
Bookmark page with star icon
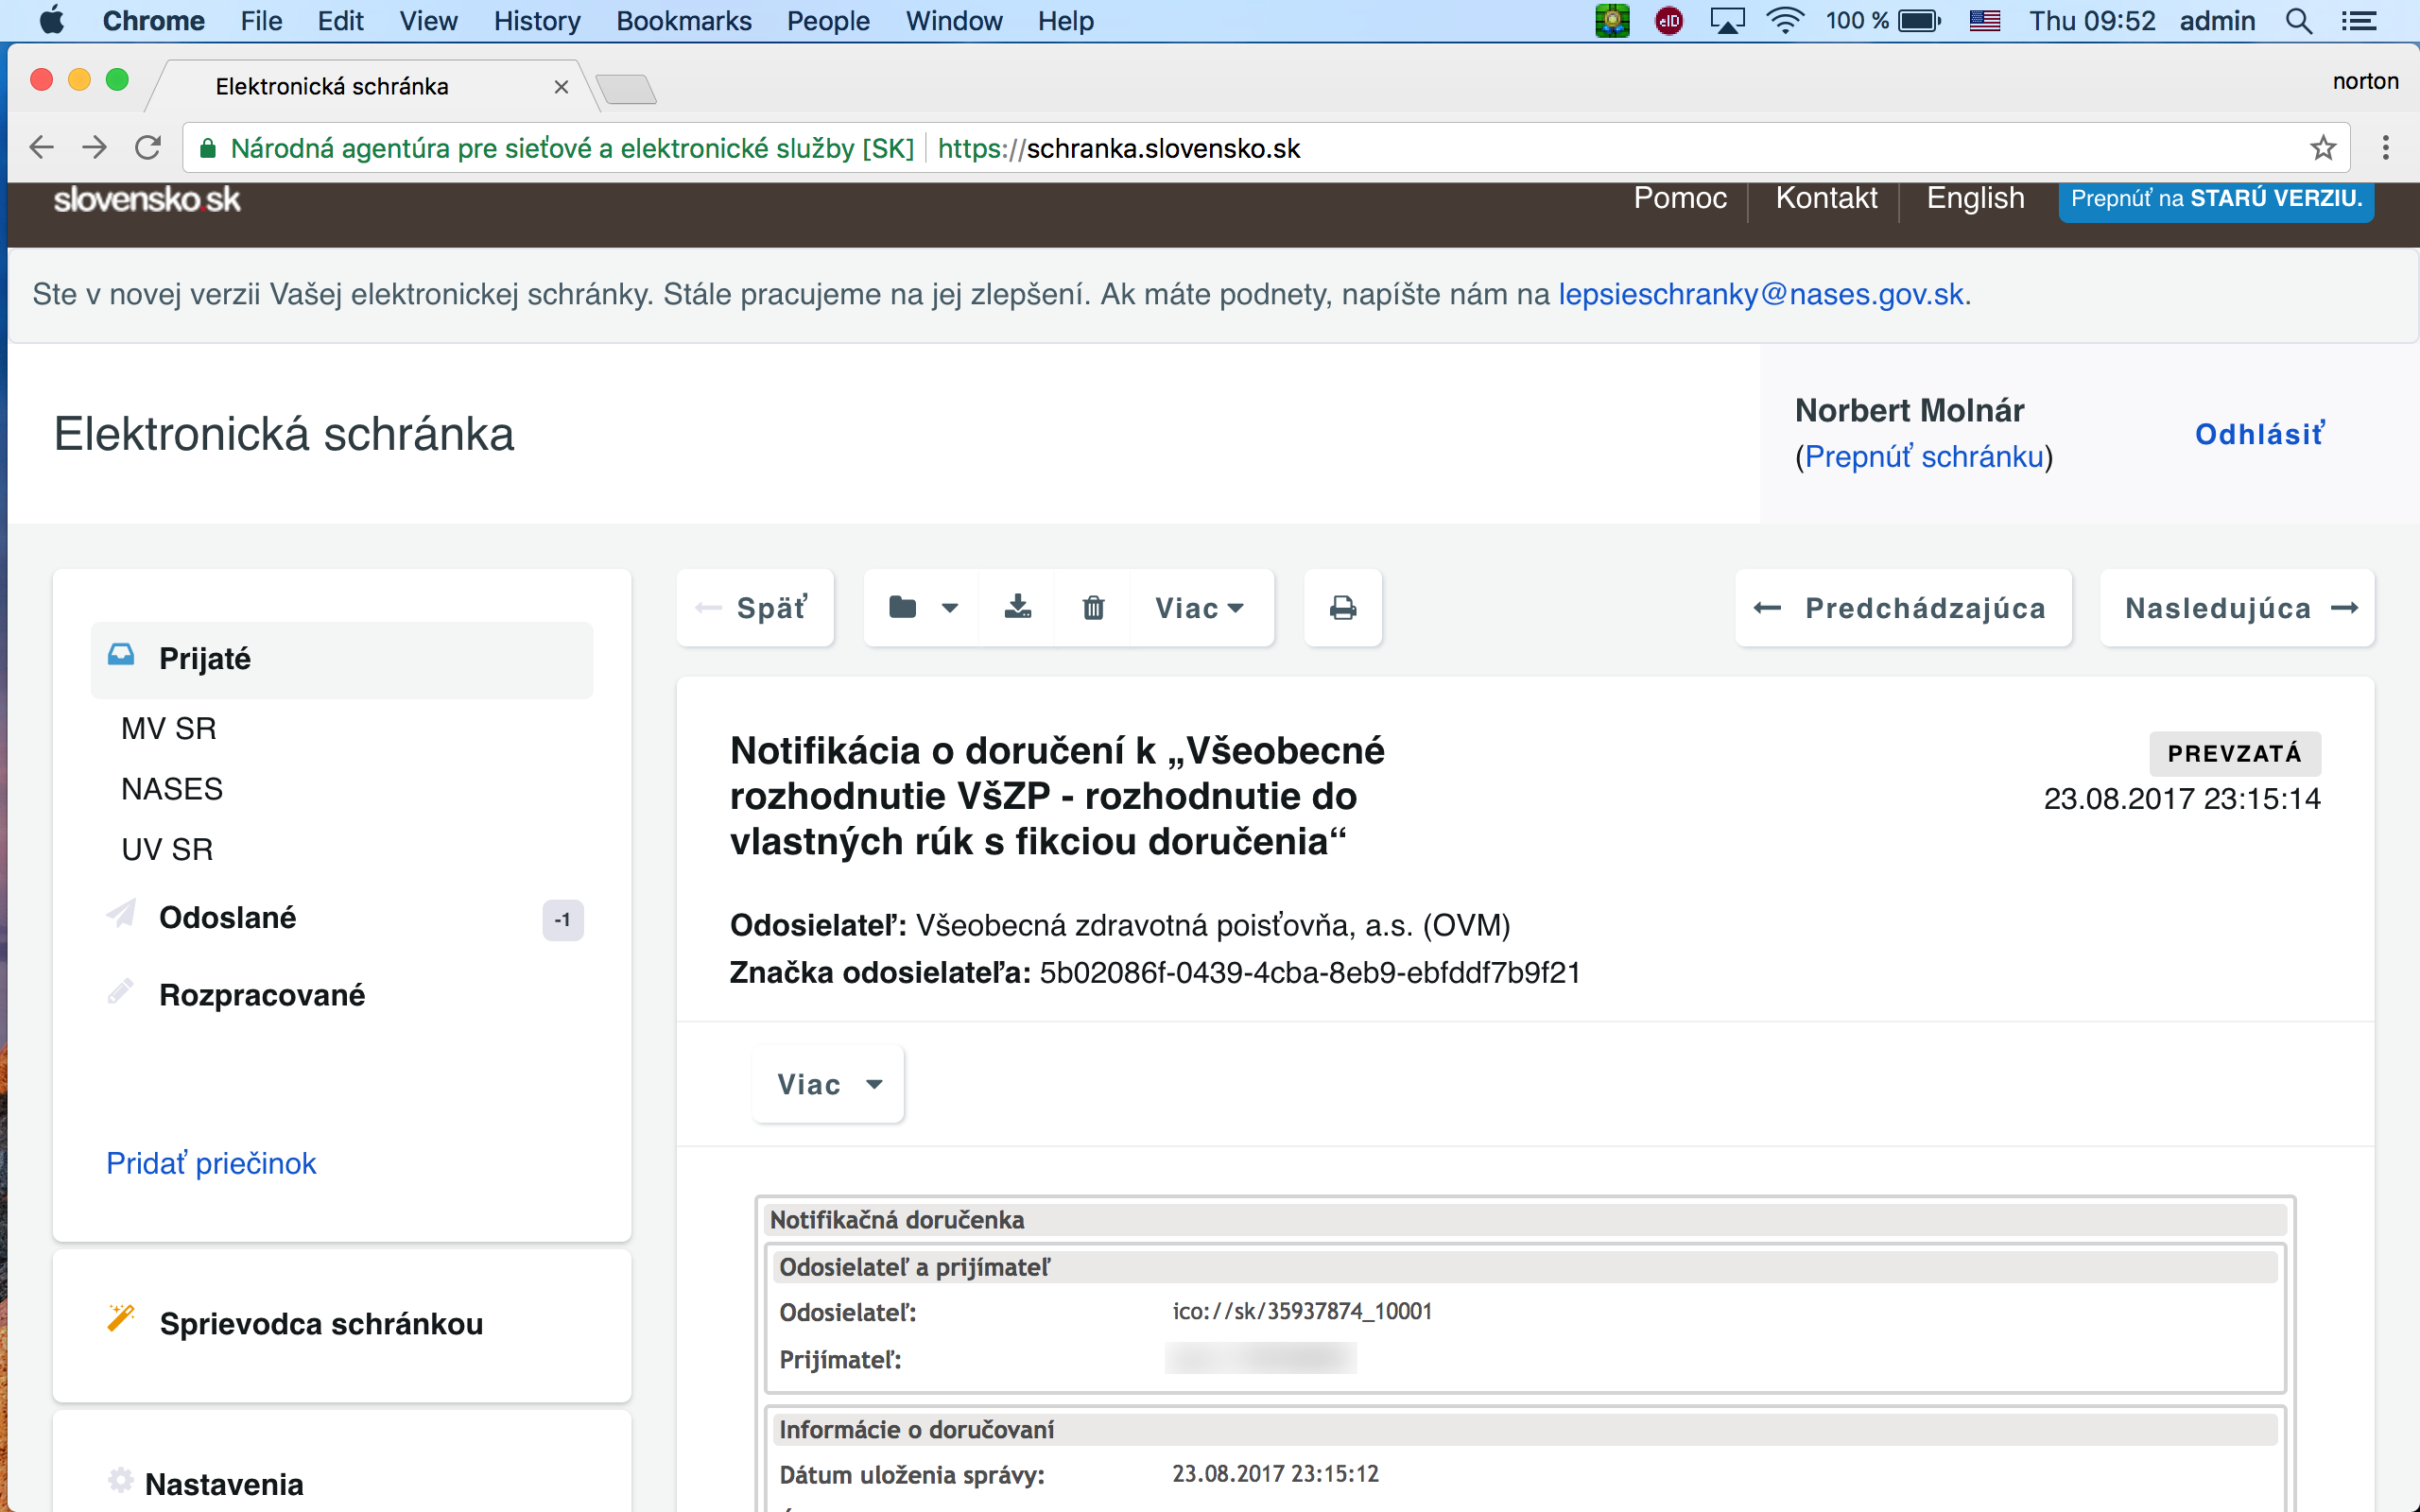tap(2322, 148)
